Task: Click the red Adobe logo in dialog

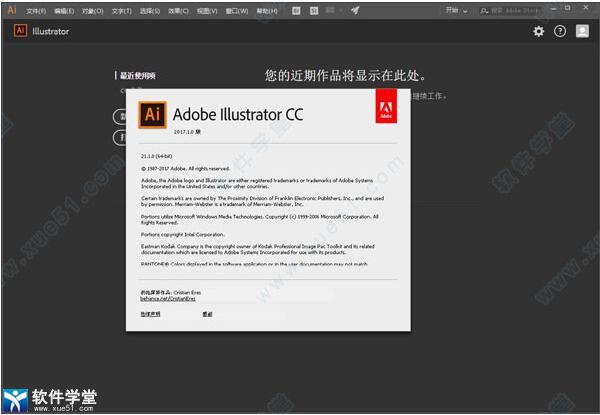Action: coord(386,106)
